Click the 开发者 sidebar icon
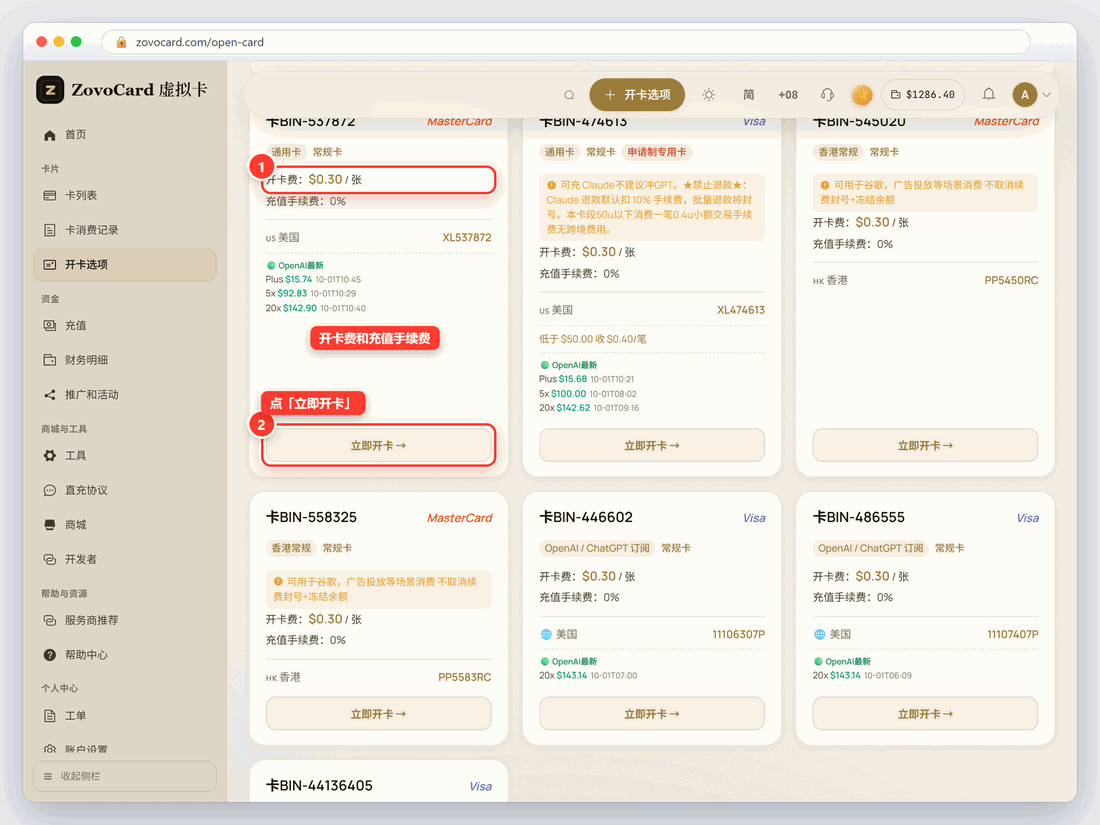The image size is (1100, 825). (x=50, y=560)
